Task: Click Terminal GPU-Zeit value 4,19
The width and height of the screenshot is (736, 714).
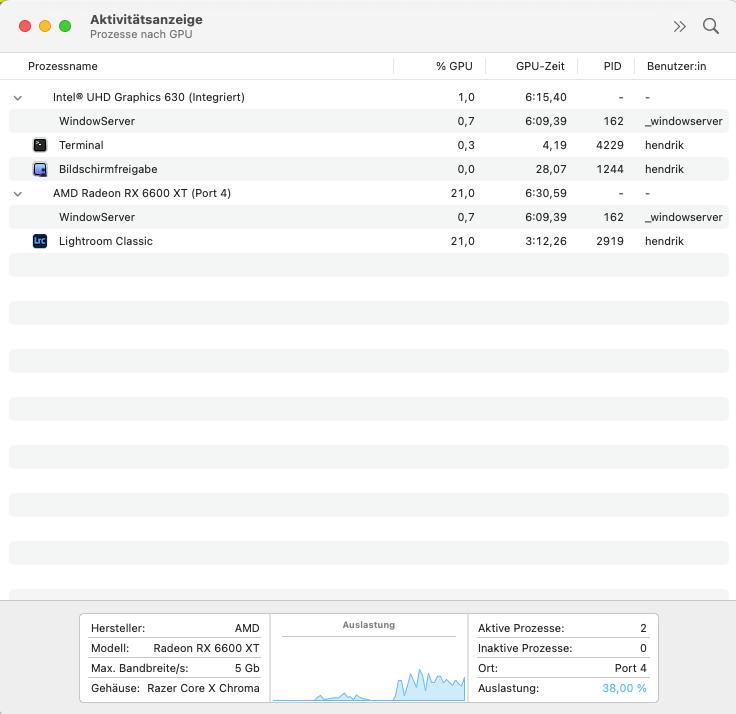Action: pyautogui.click(x=554, y=145)
